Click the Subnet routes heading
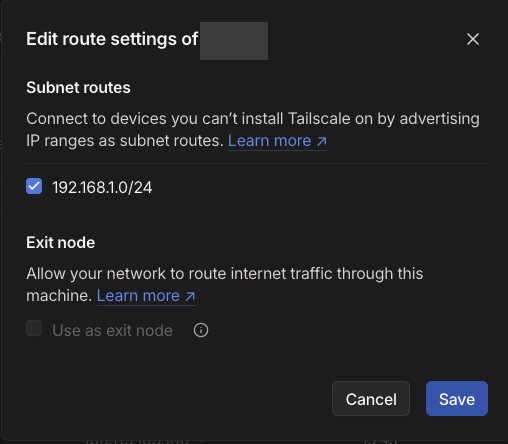The width and height of the screenshot is (508, 444). point(78,88)
